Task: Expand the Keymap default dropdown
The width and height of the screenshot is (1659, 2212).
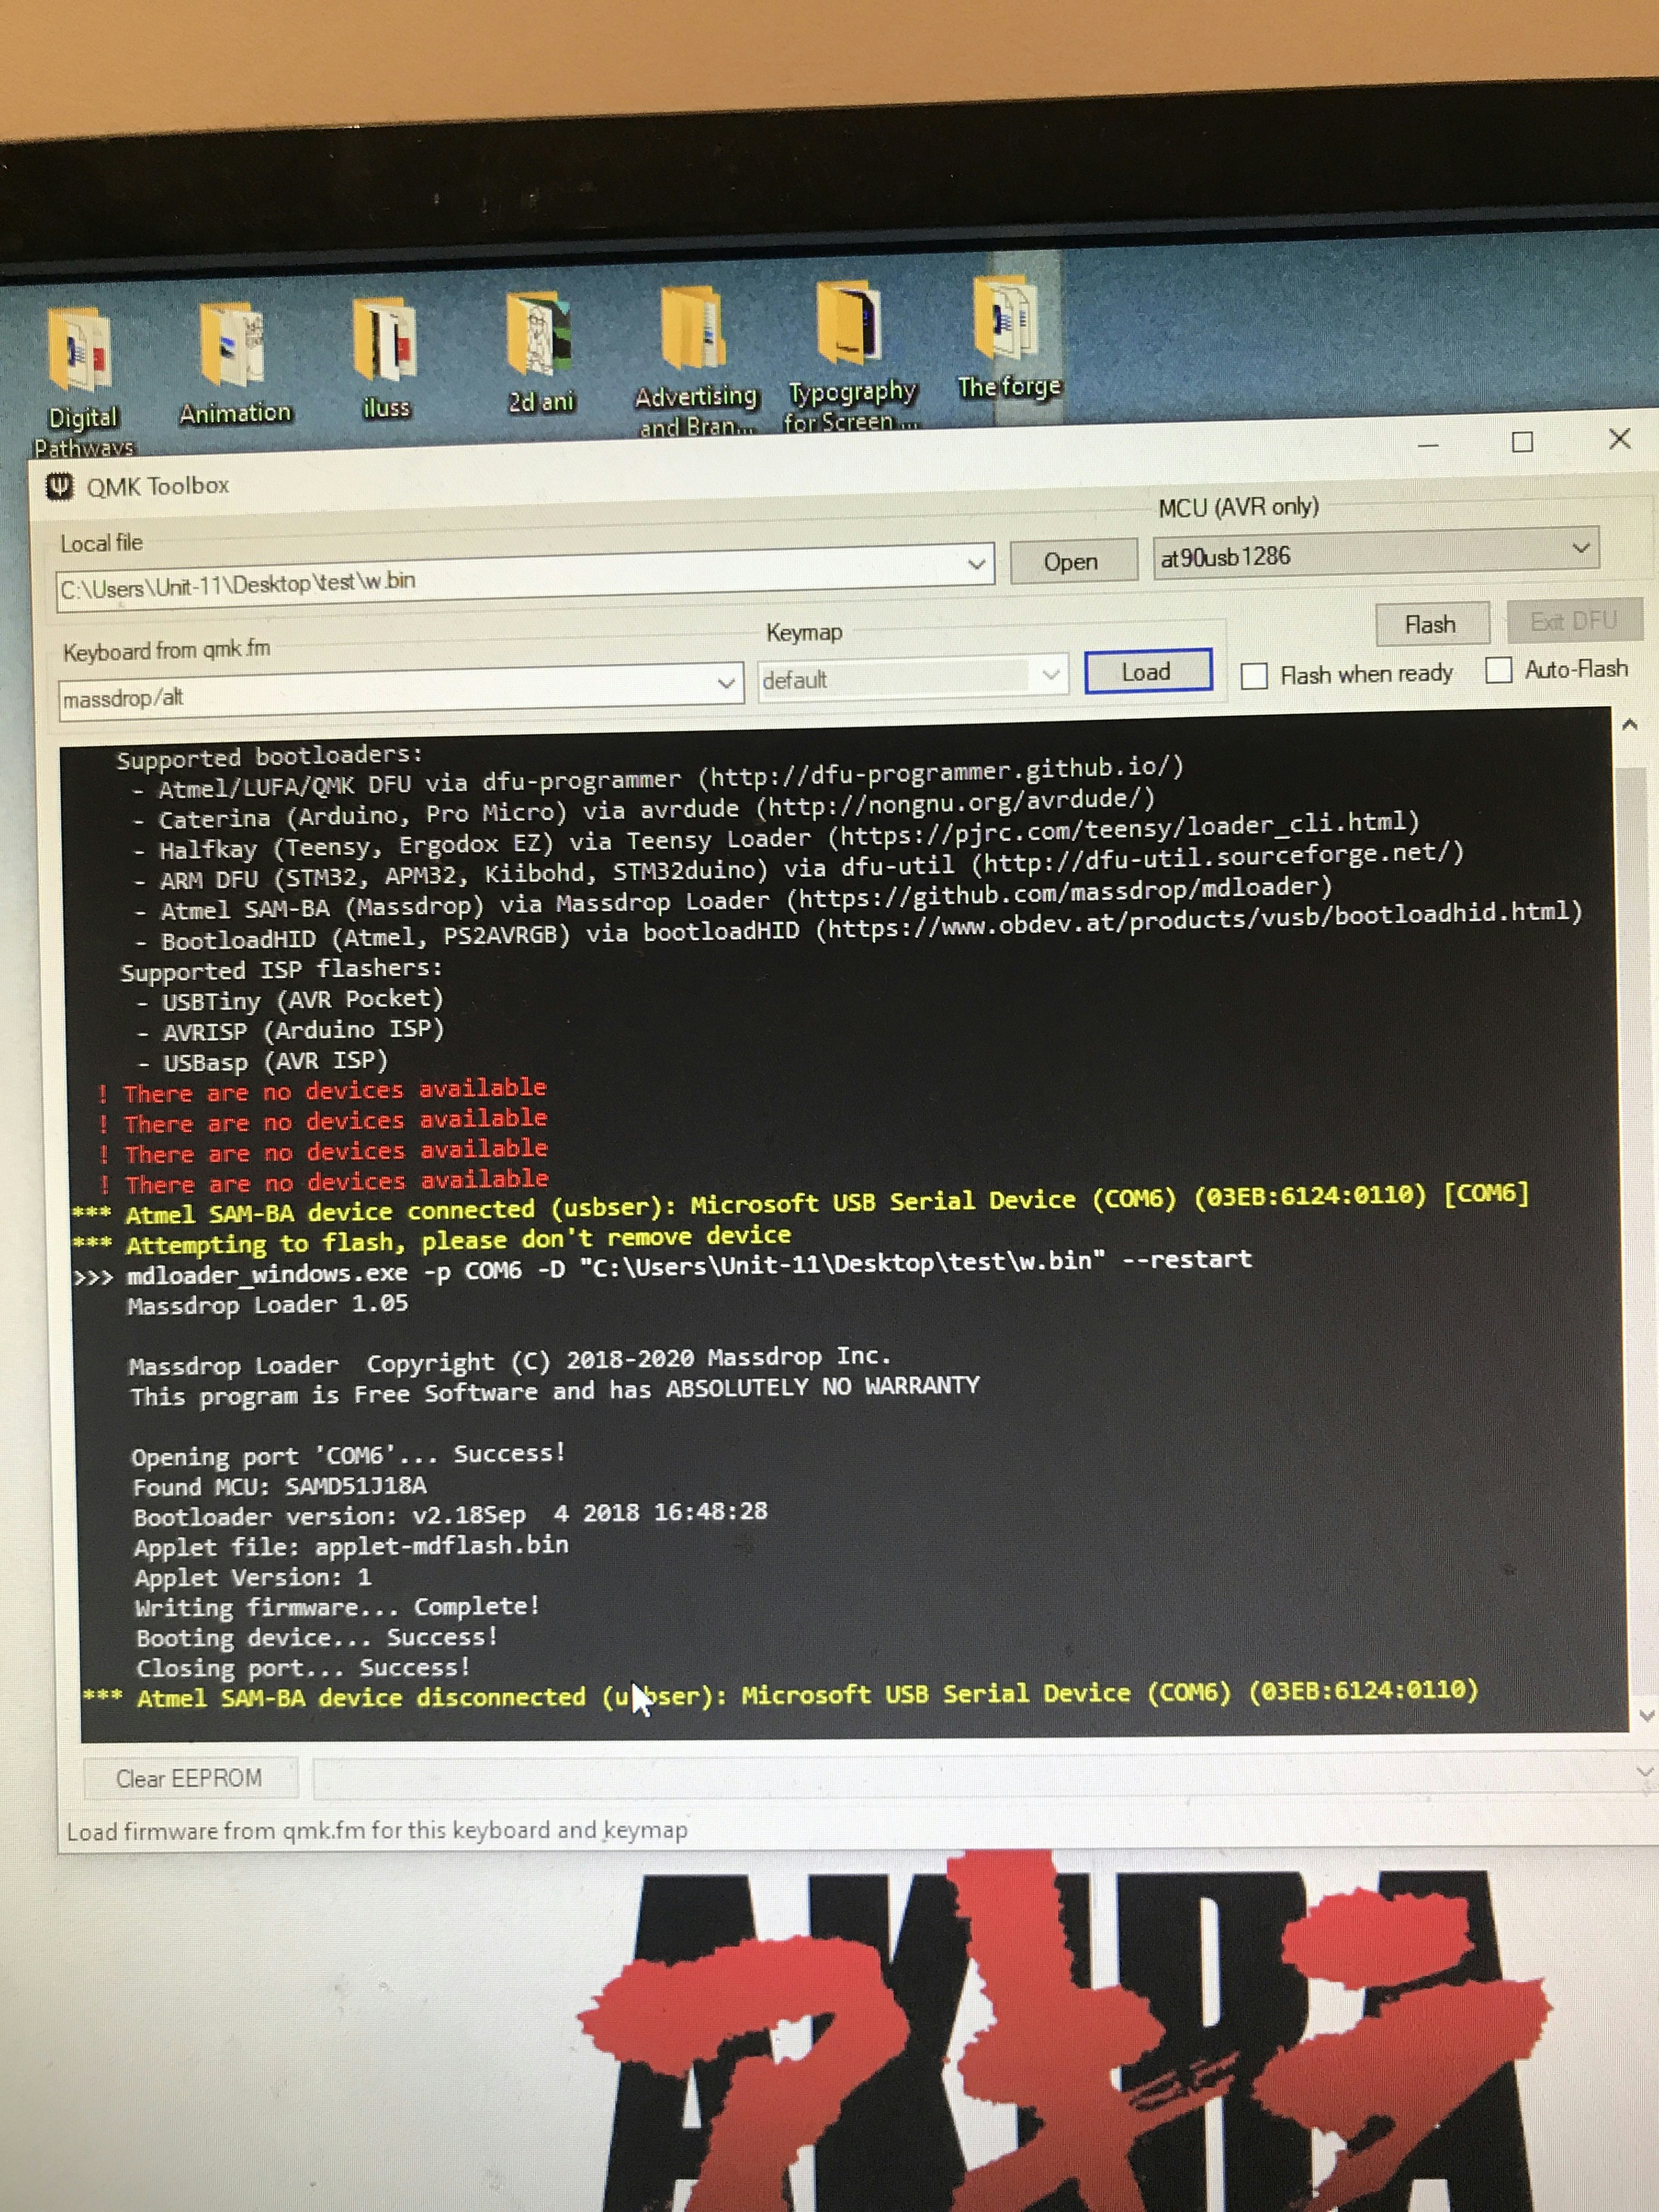Action: pyautogui.click(x=1050, y=675)
